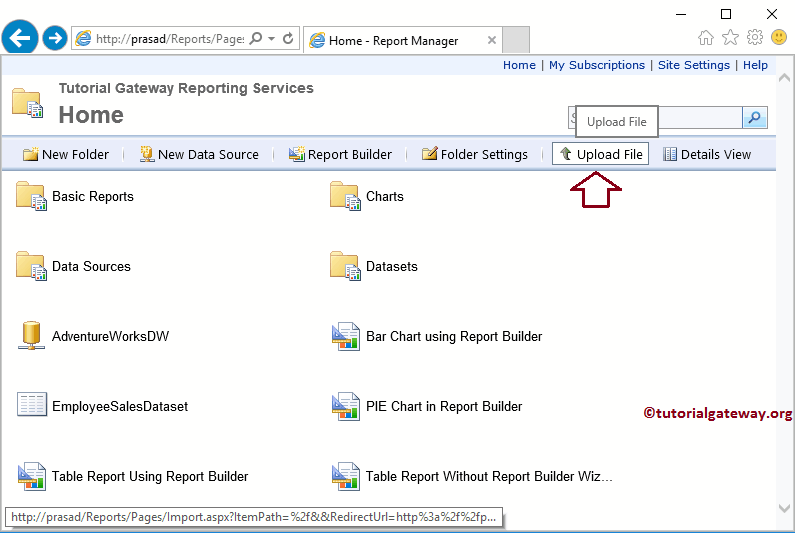The image size is (795, 533).
Task: Click PIE Chart in Report Builder icon
Action: (x=346, y=406)
